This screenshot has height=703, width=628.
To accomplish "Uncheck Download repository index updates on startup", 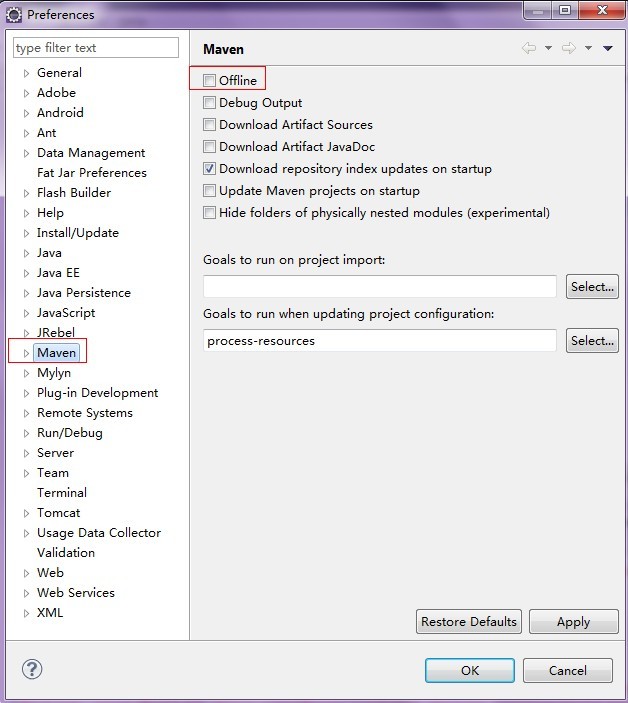I will (209, 169).
